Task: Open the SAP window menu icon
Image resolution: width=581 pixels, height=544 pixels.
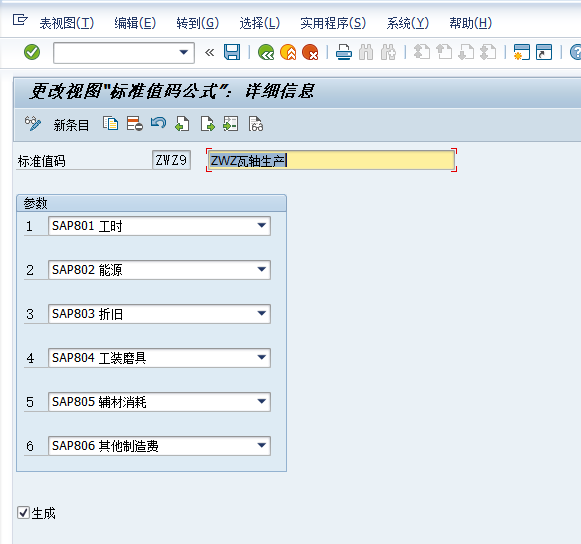Action: coord(20,20)
